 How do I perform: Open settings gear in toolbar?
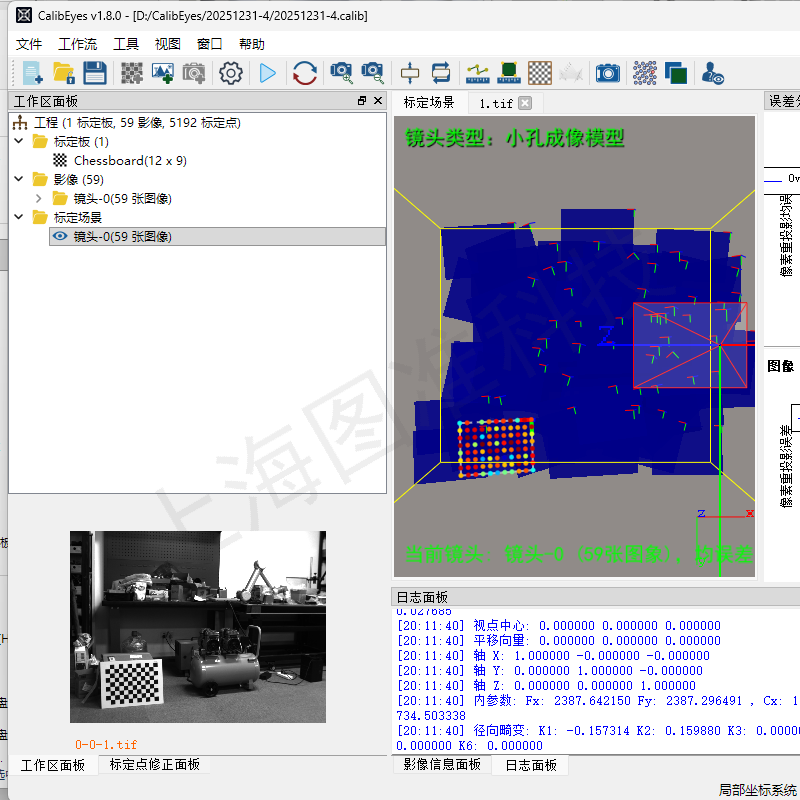point(231,72)
